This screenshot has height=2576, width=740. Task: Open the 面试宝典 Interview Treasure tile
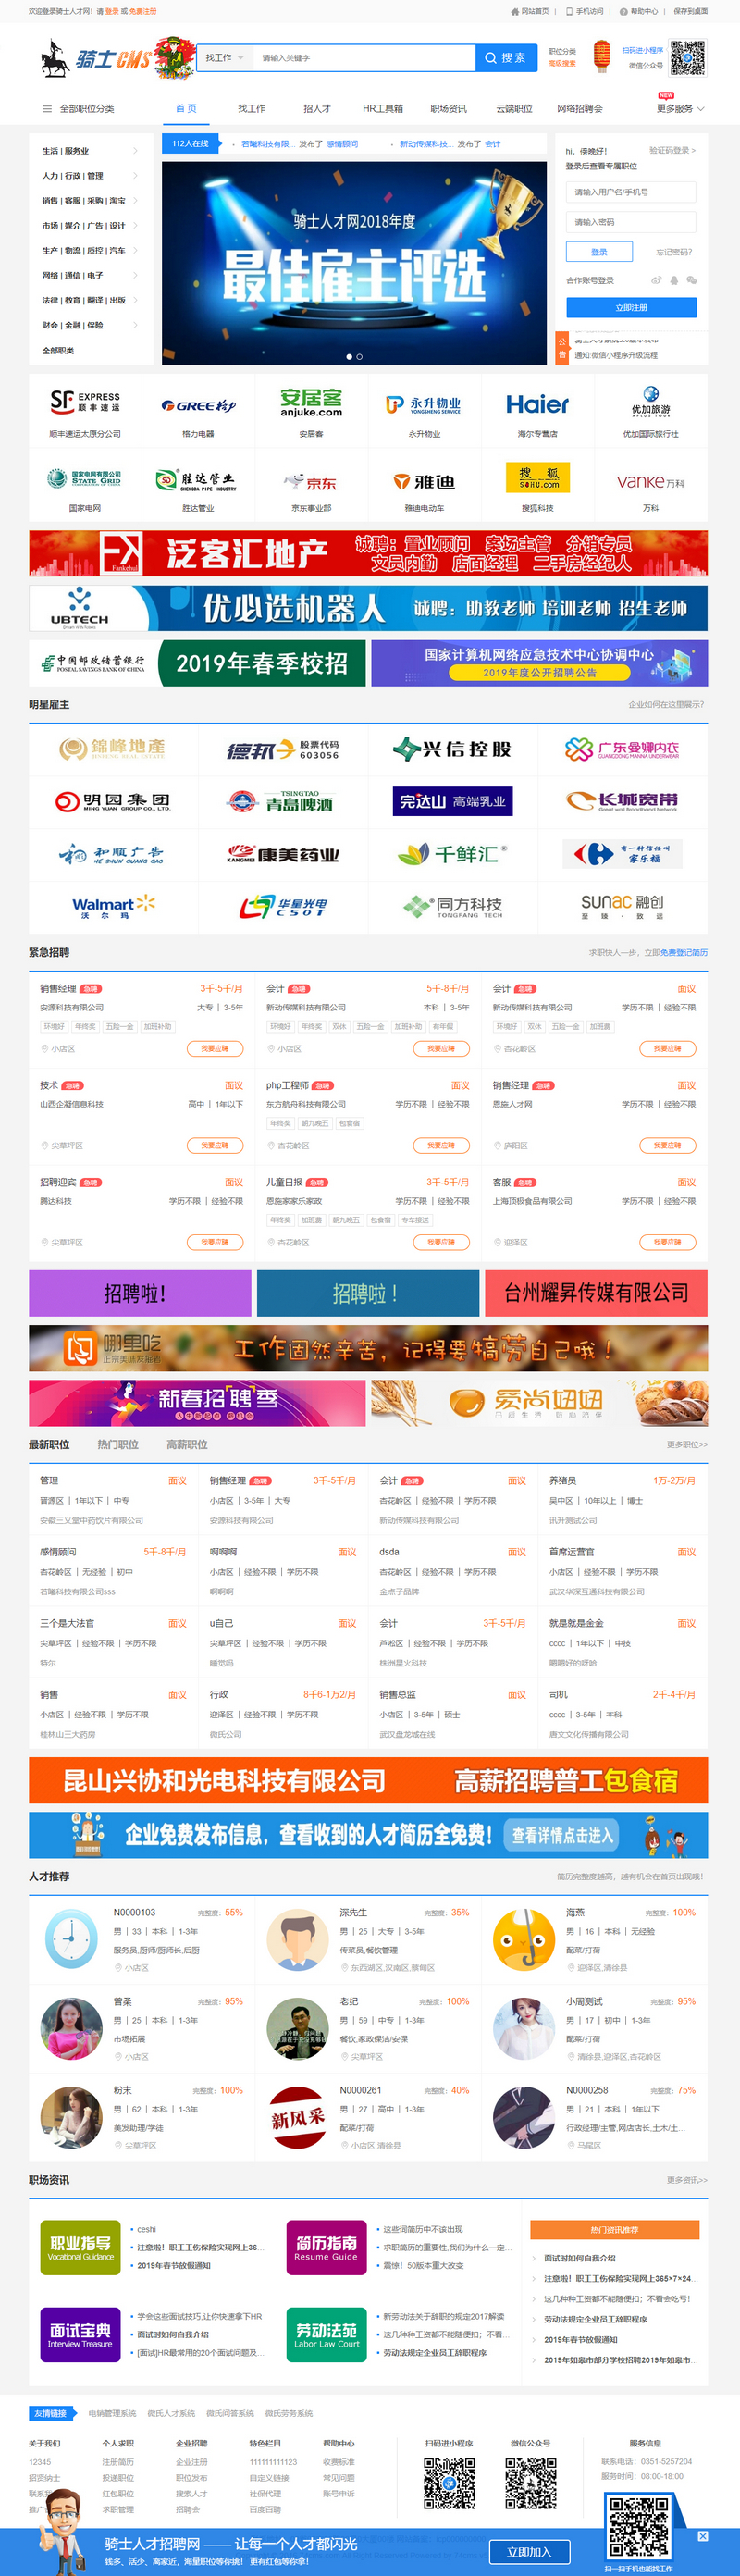pyautogui.click(x=81, y=2334)
